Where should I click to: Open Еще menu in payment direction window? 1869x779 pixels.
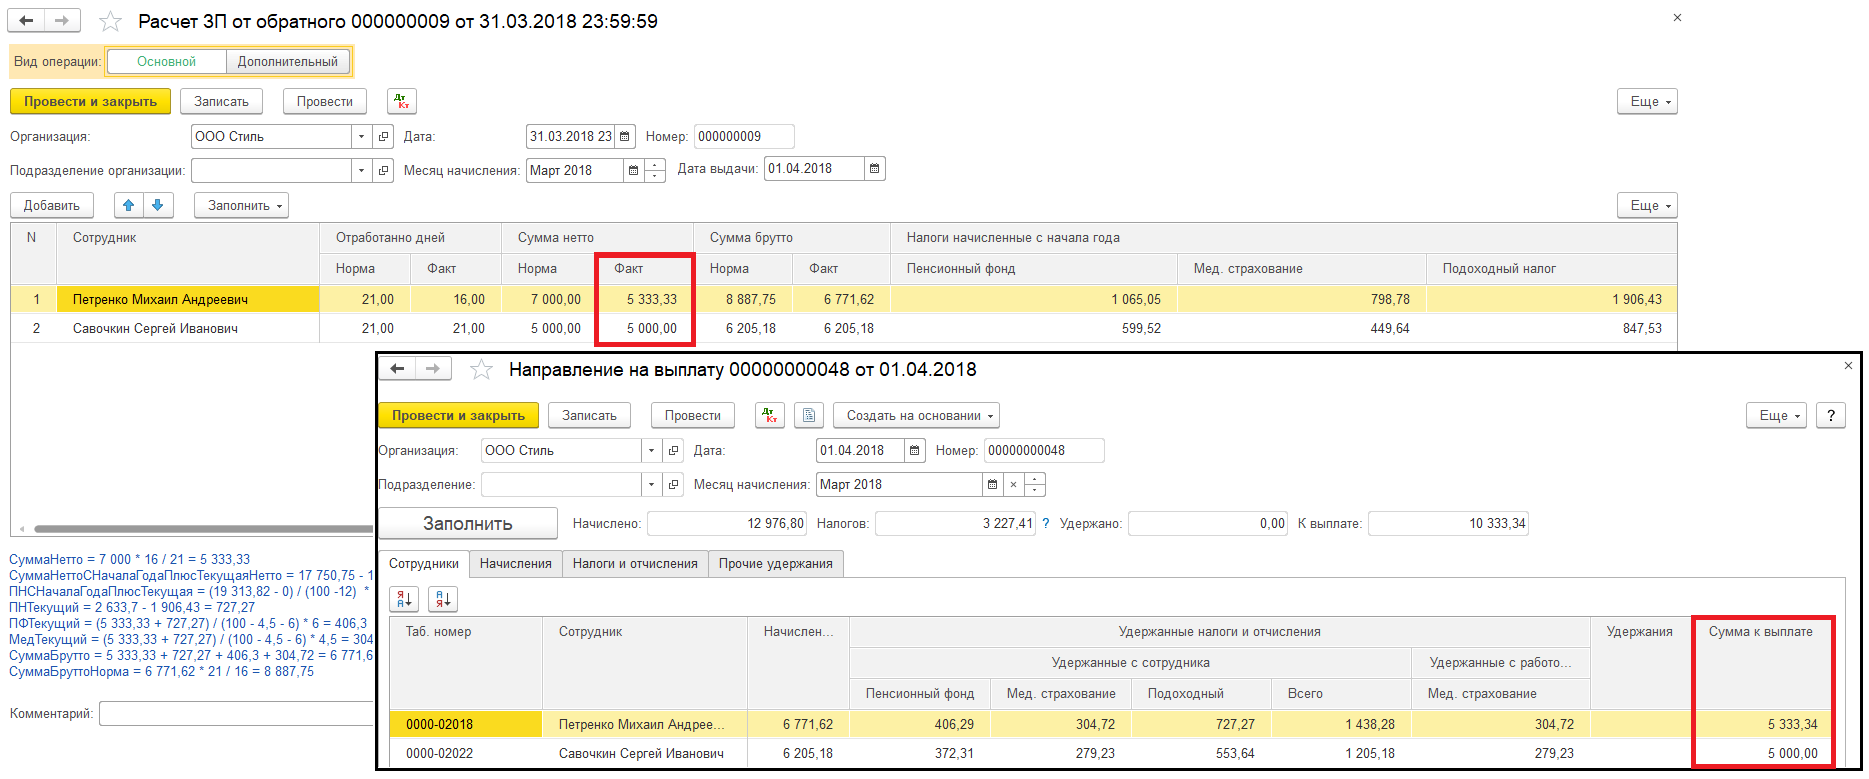tap(1776, 415)
